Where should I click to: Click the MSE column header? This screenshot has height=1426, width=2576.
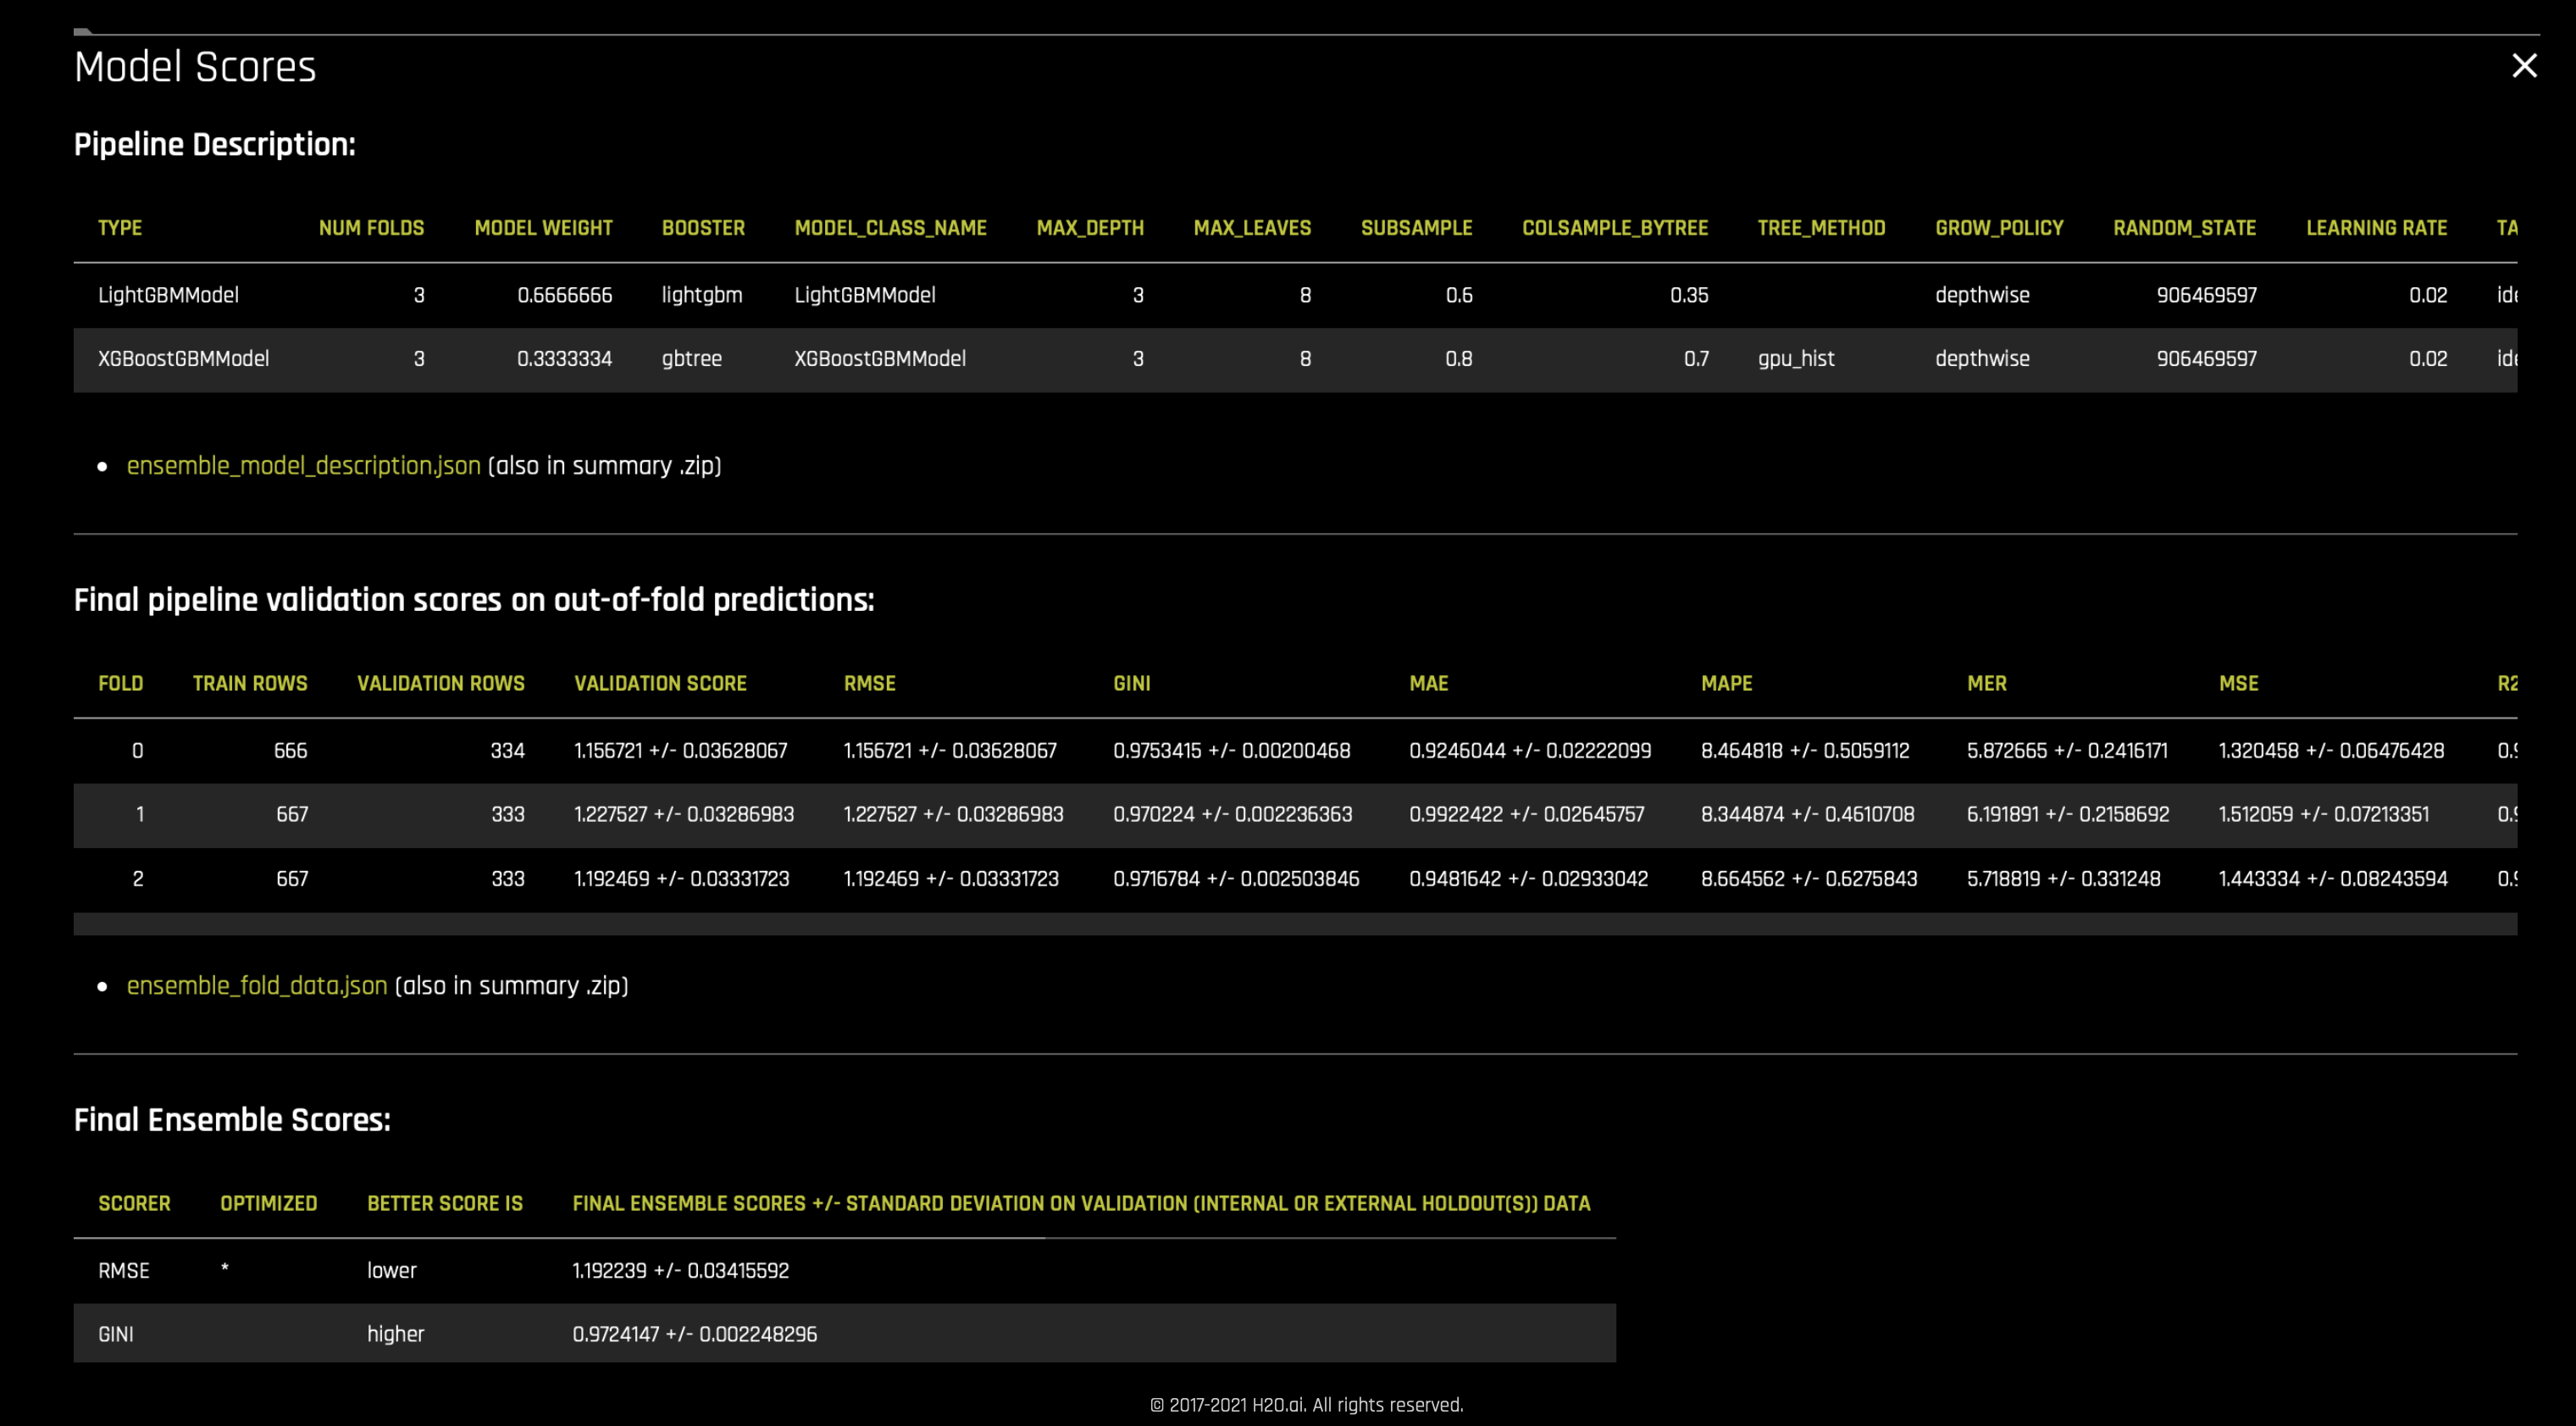[x=2238, y=684]
